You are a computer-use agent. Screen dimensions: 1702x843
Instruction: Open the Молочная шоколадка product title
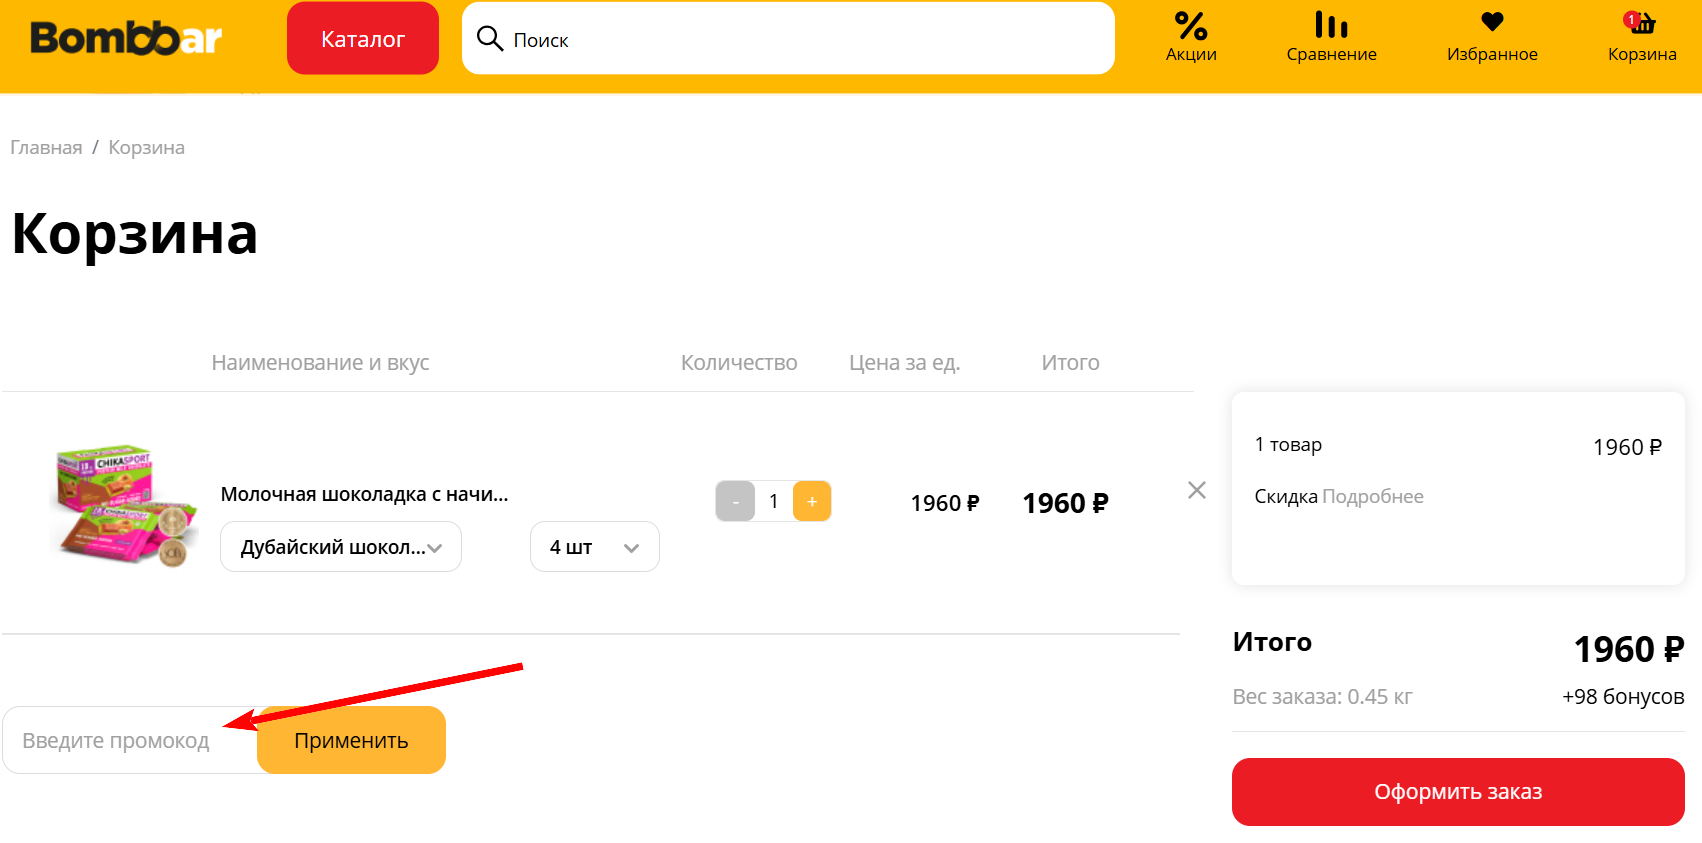click(364, 494)
